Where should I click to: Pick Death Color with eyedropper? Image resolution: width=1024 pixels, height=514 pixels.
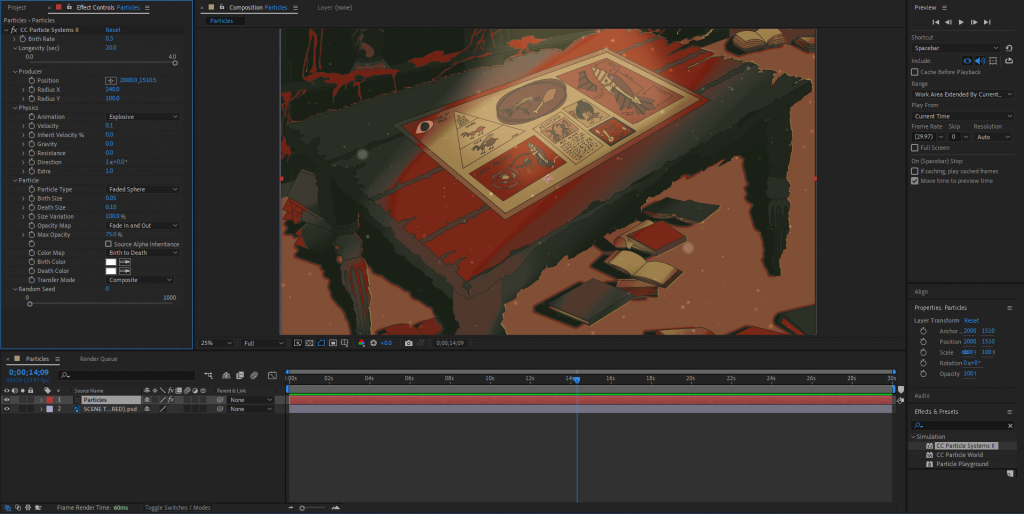pyautogui.click(x=125, y=271)
